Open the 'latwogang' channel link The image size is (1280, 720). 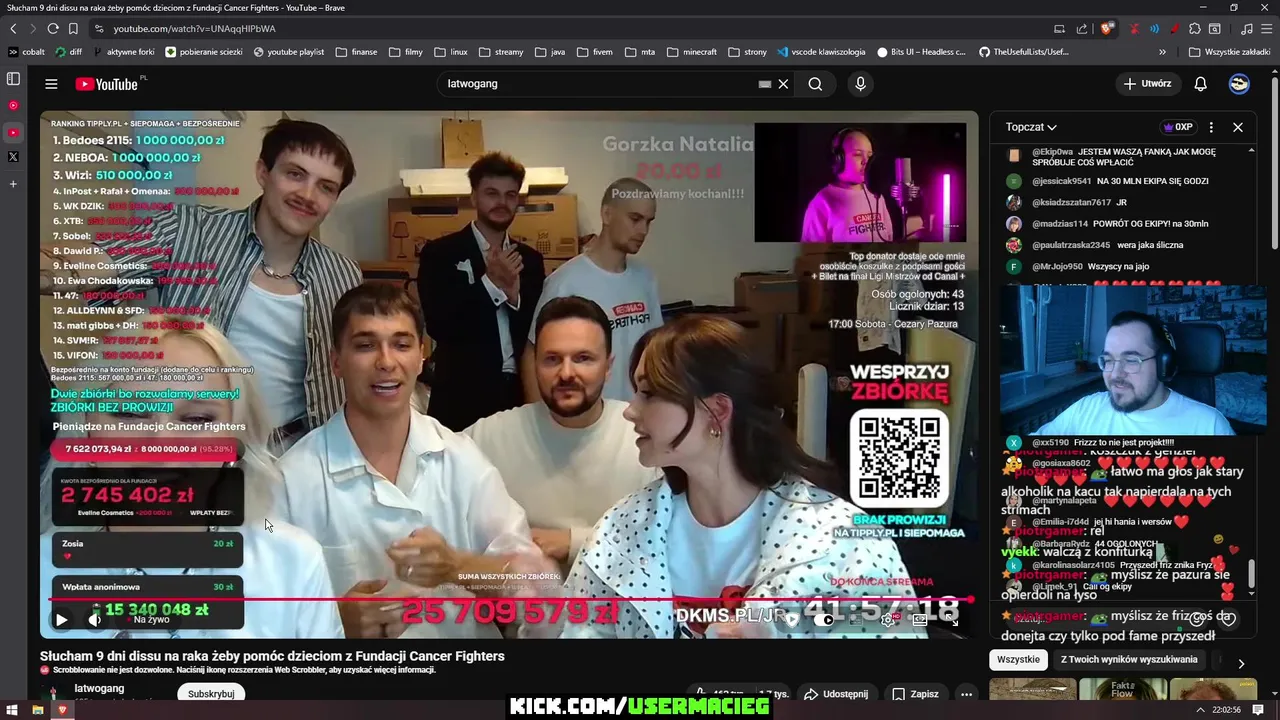click(x=100, y=688)
